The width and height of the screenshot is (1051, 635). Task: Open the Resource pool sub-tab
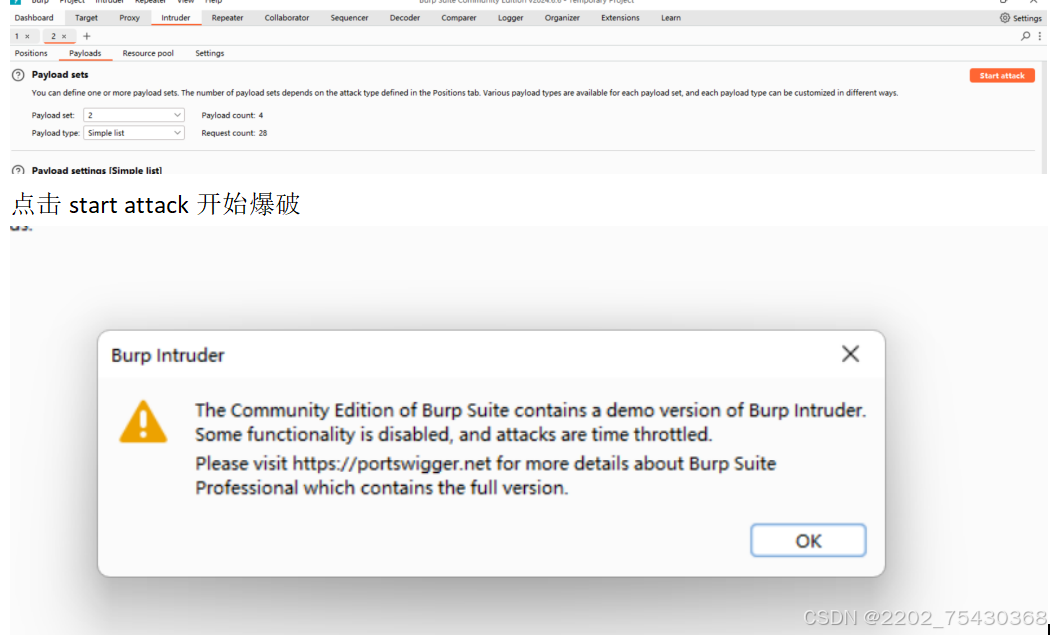click(148, 53)
